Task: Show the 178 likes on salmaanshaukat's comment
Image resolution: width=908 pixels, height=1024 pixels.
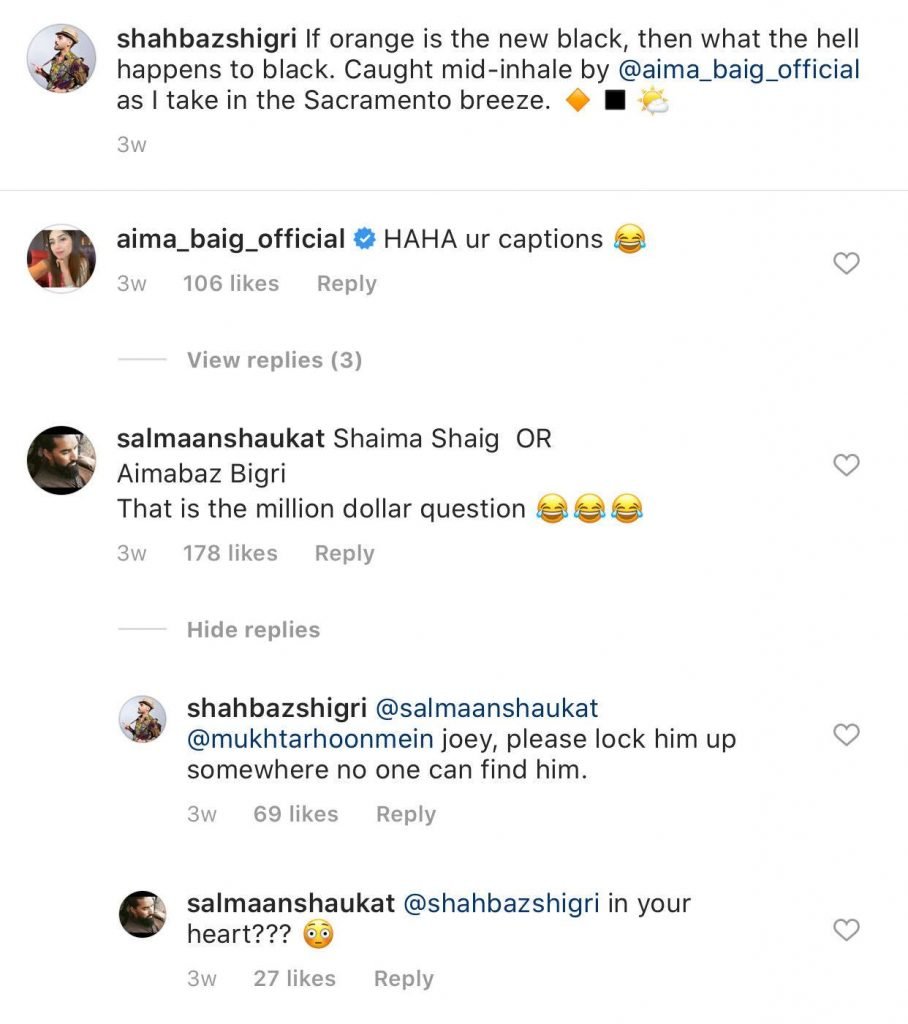Action: 230,554
